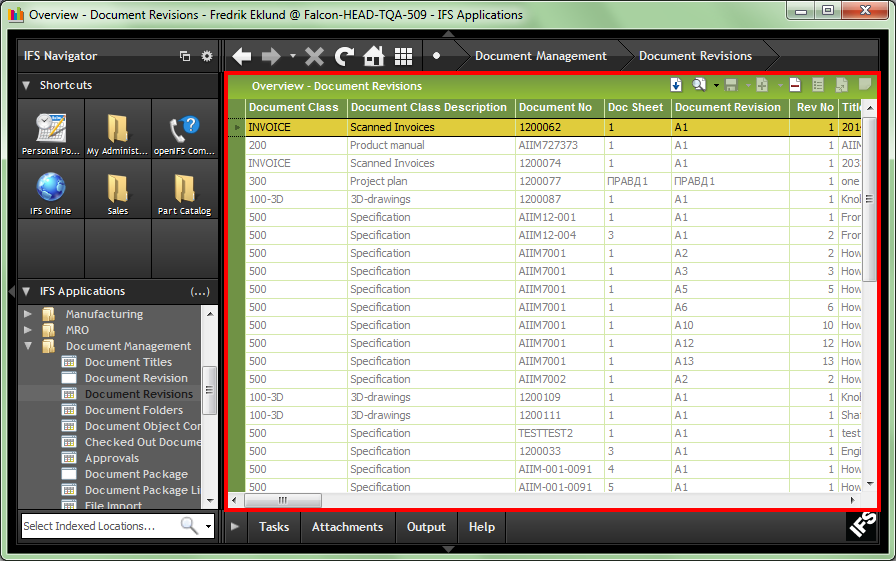The image size is (896, 561).
Task: Click the Populate (blue down arrow) icon
Action: pos(676,85)
